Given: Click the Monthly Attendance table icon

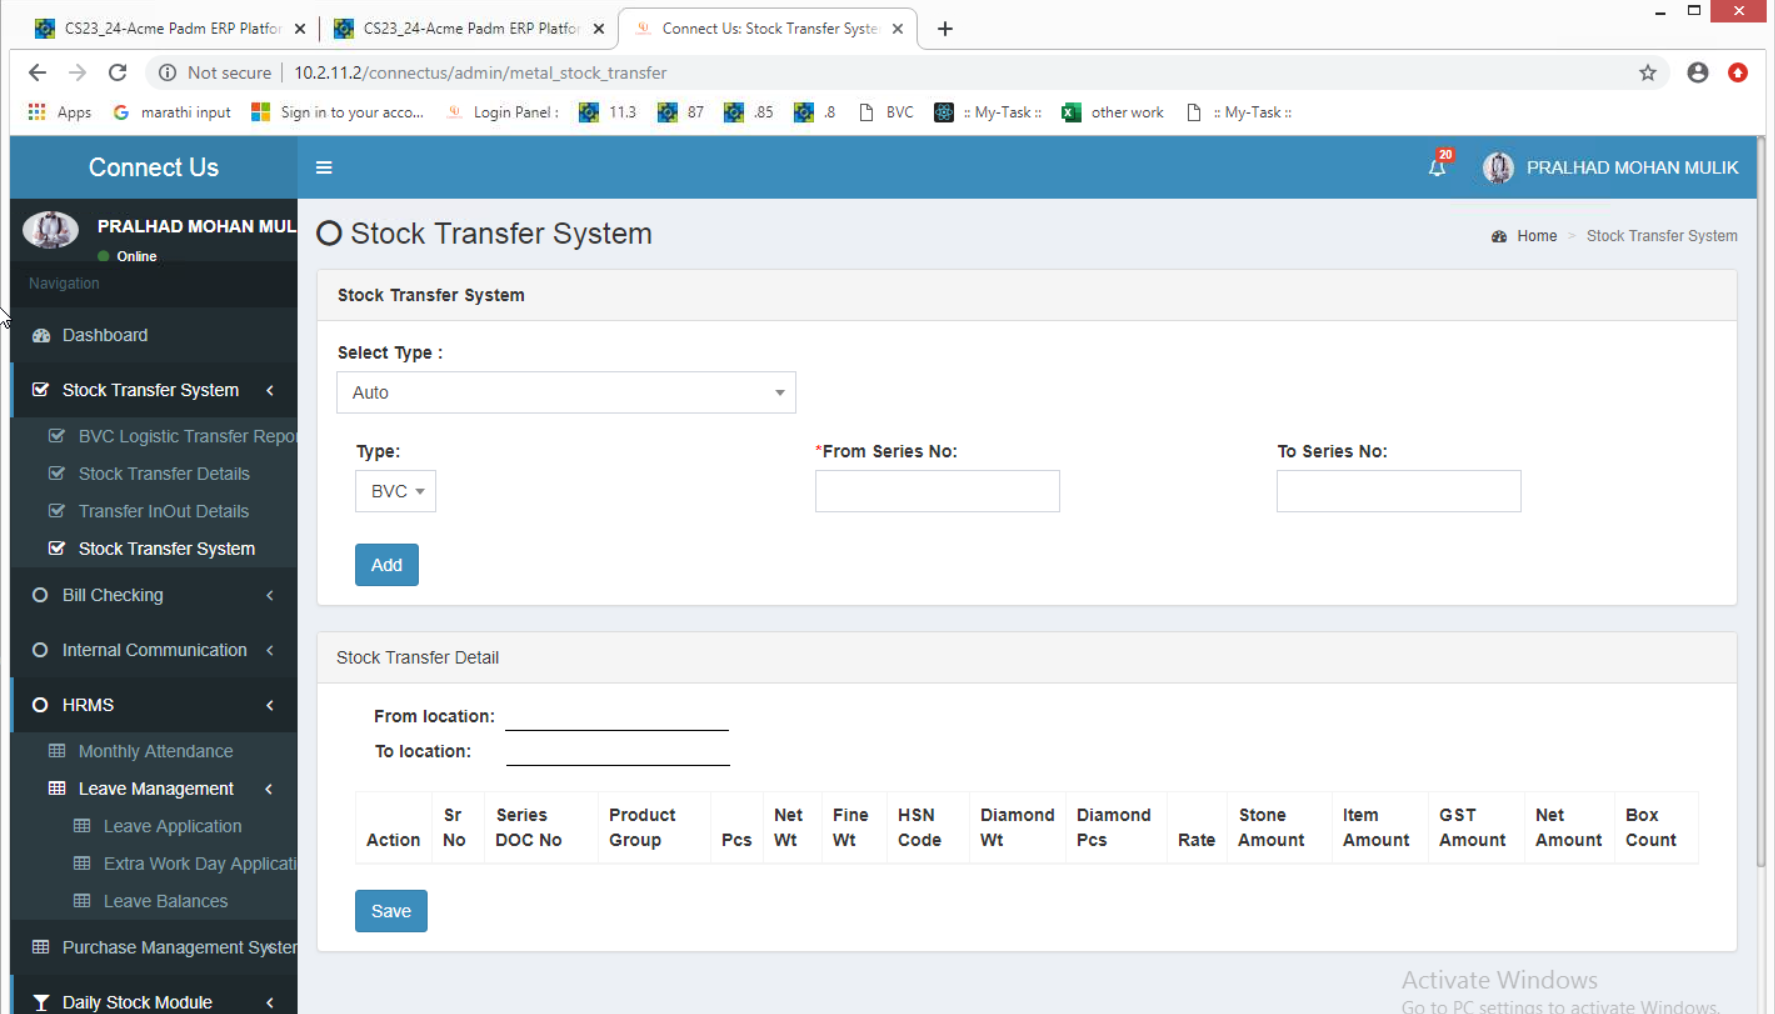Looking at the screenshot, I should 57,750.
